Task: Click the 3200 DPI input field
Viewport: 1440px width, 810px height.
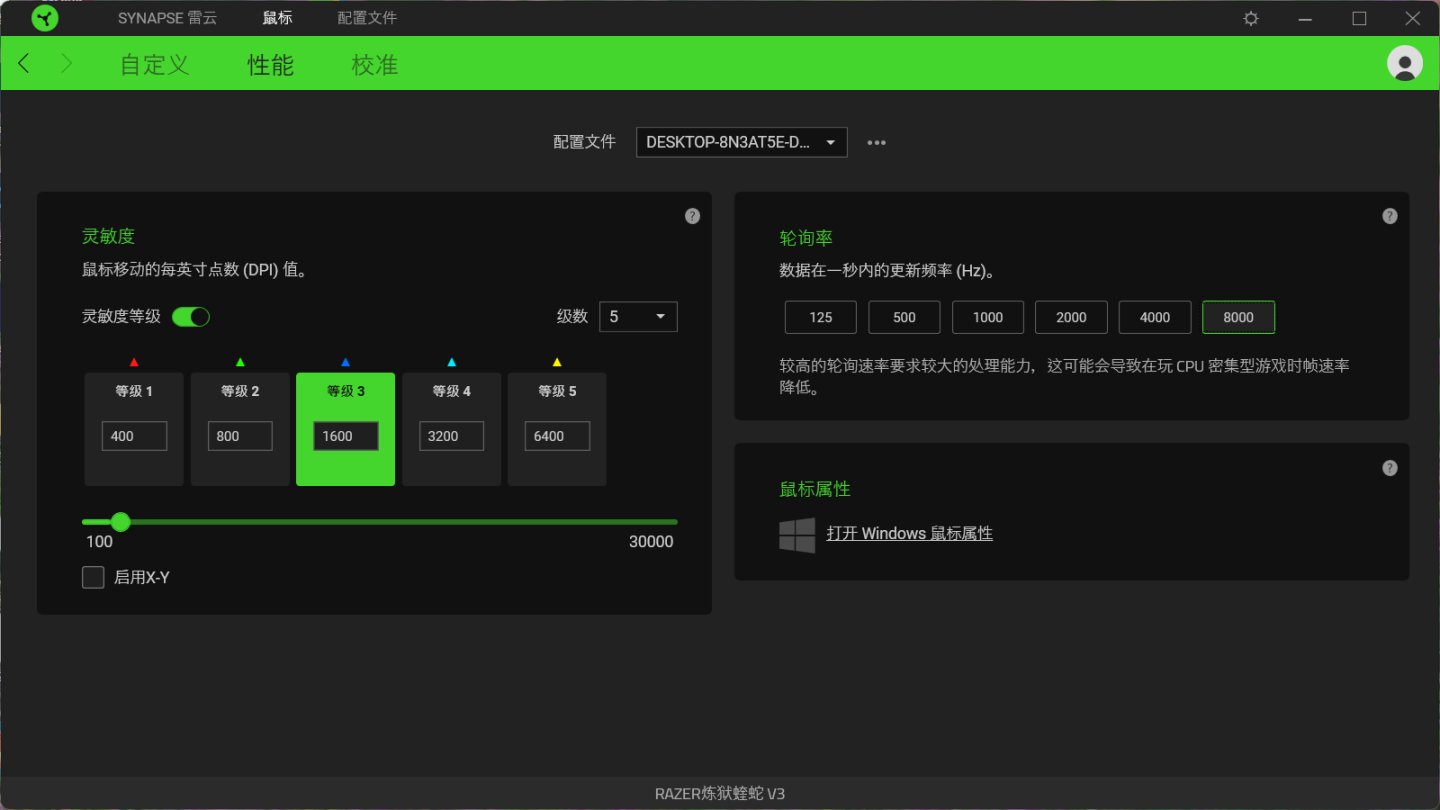Action: 452,436
